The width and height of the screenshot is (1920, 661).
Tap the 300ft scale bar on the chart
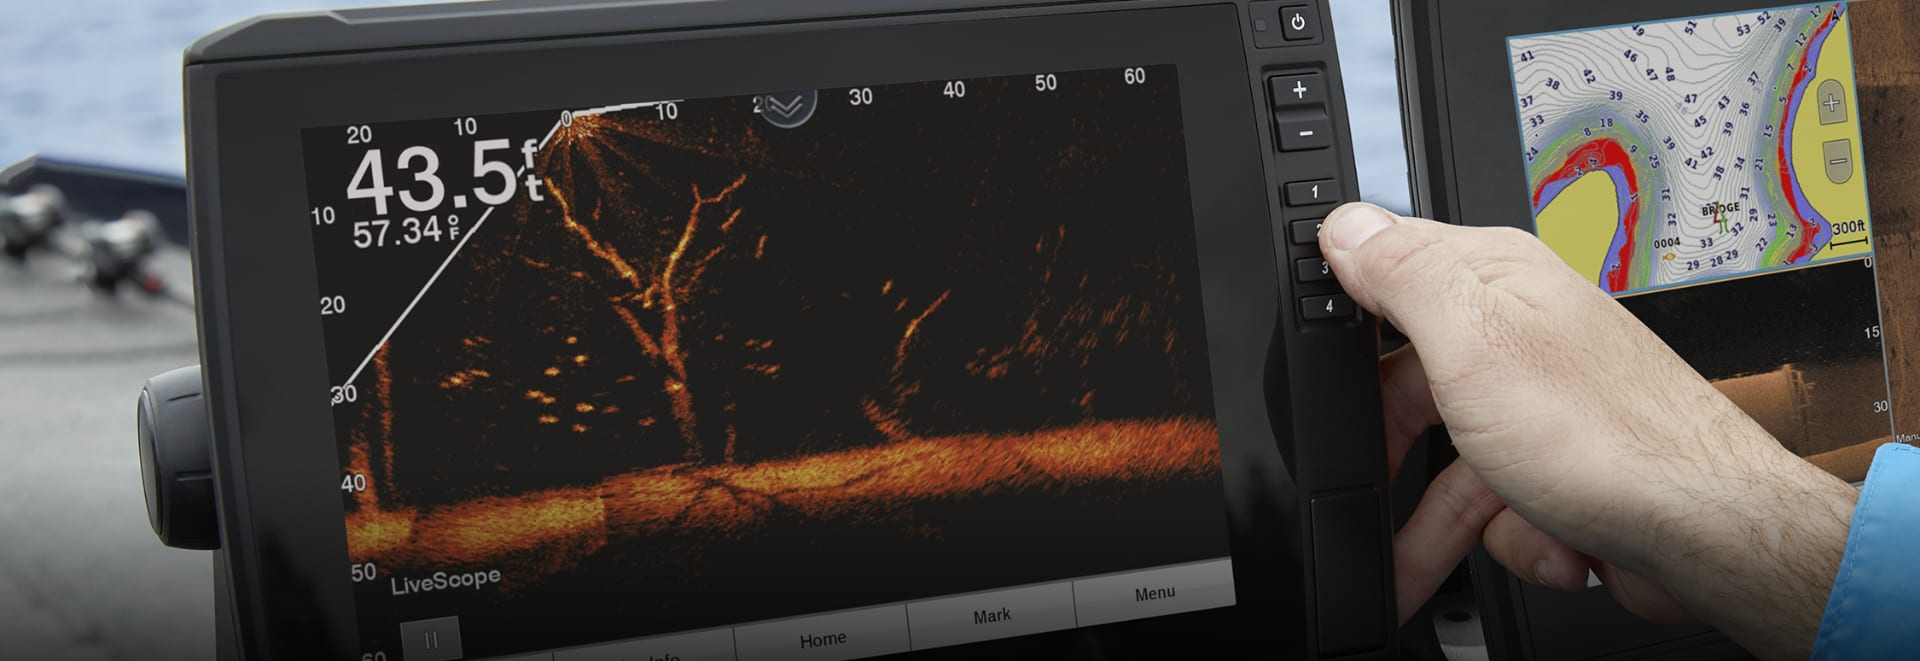point(1849,233)
